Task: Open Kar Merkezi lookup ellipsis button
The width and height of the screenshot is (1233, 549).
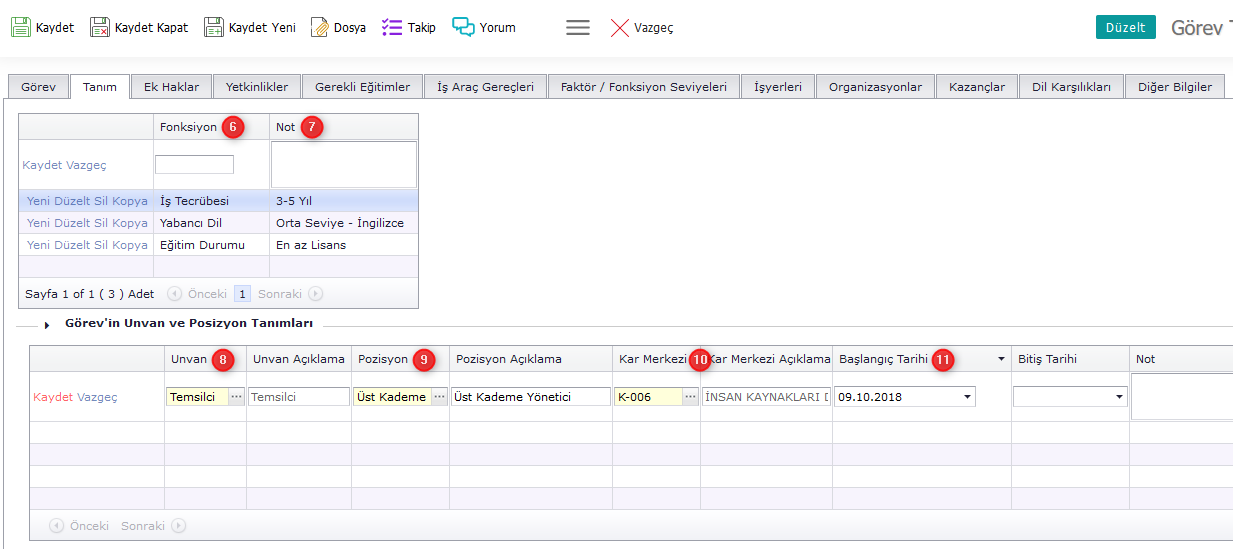Action: (690, 397)
